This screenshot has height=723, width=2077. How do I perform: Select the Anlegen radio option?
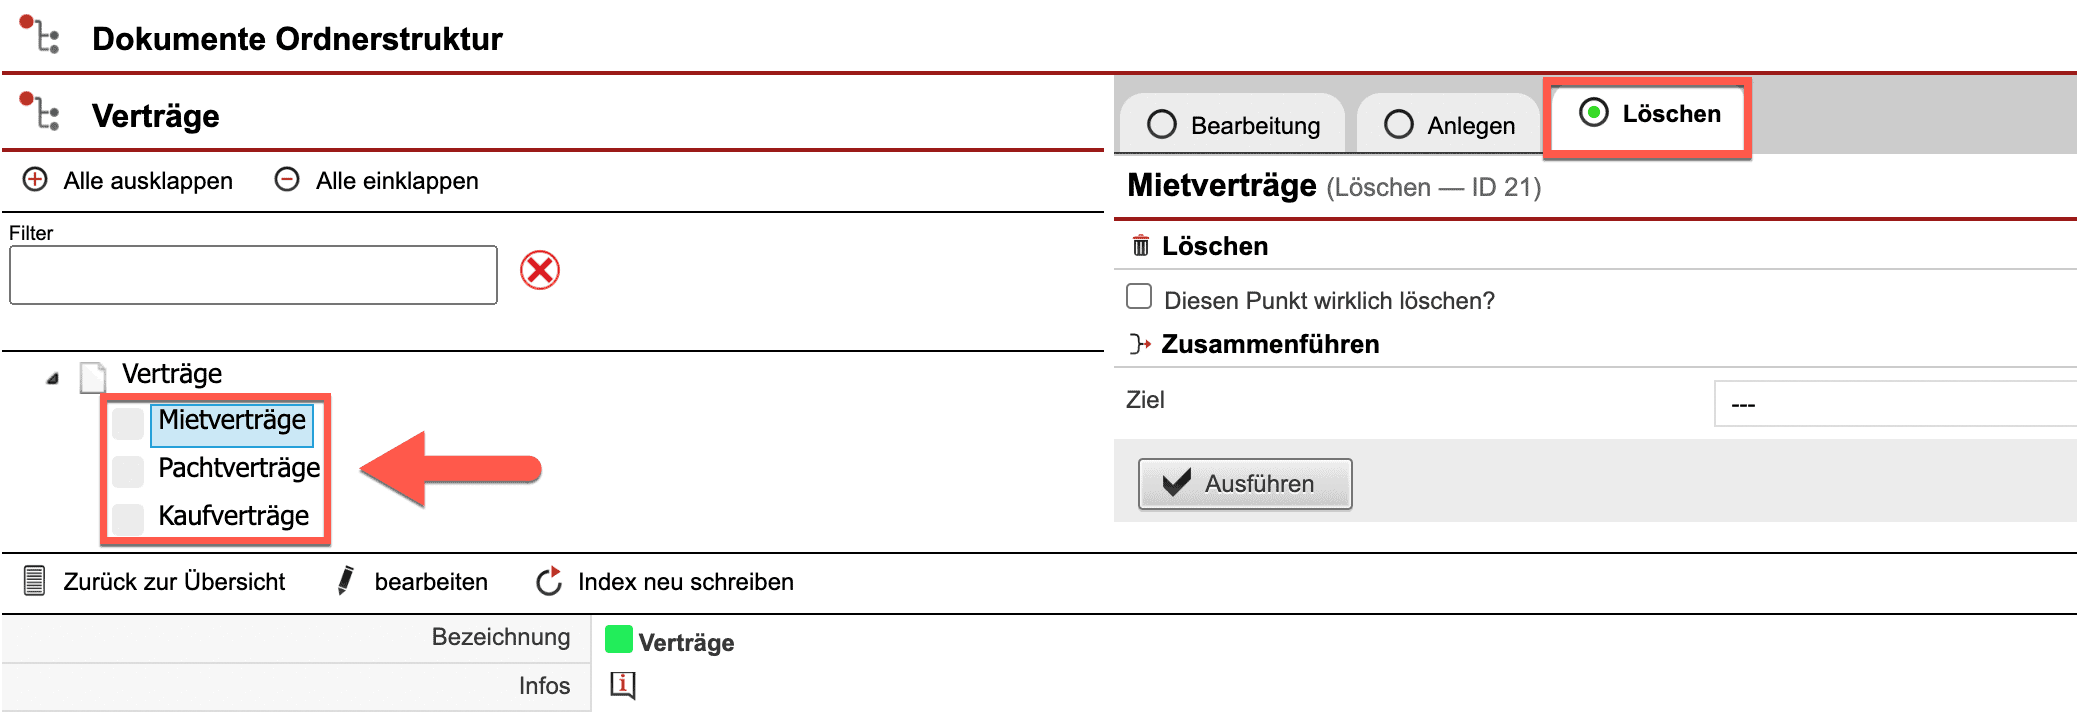[1398, 125]
